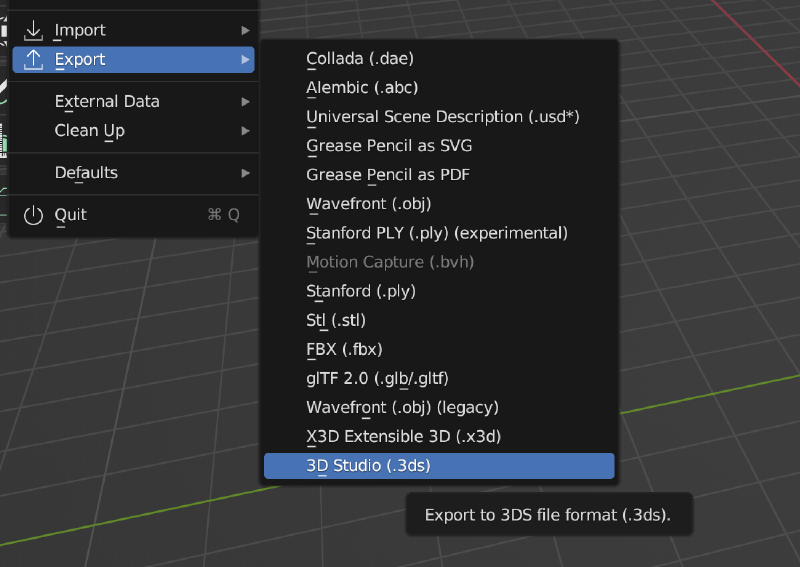Screen dimensions: 800x567
Task: Export as Stl (.stl)
Action: [439, 321]
